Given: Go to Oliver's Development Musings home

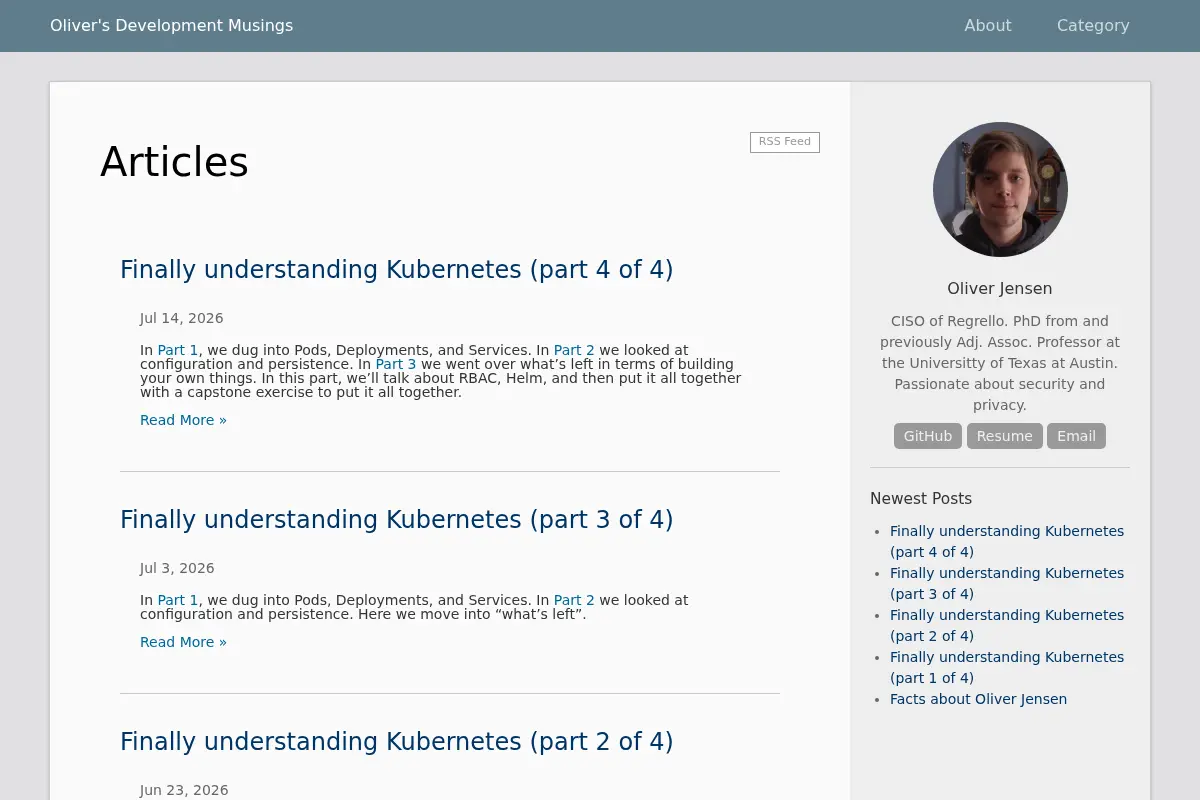Looking at the screenshot, I should pyautogui.click(x=172, y=26).
